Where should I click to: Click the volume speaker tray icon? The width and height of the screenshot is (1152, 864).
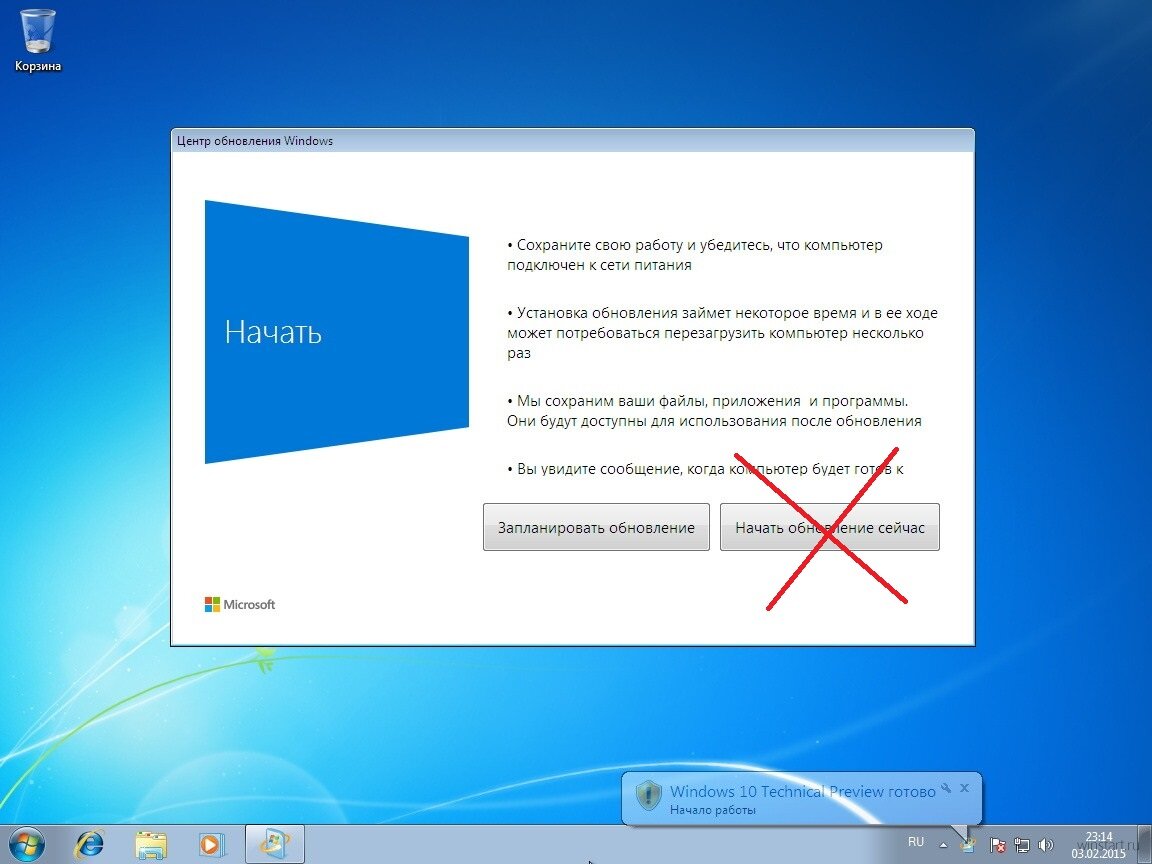(x=1046, y=845)
